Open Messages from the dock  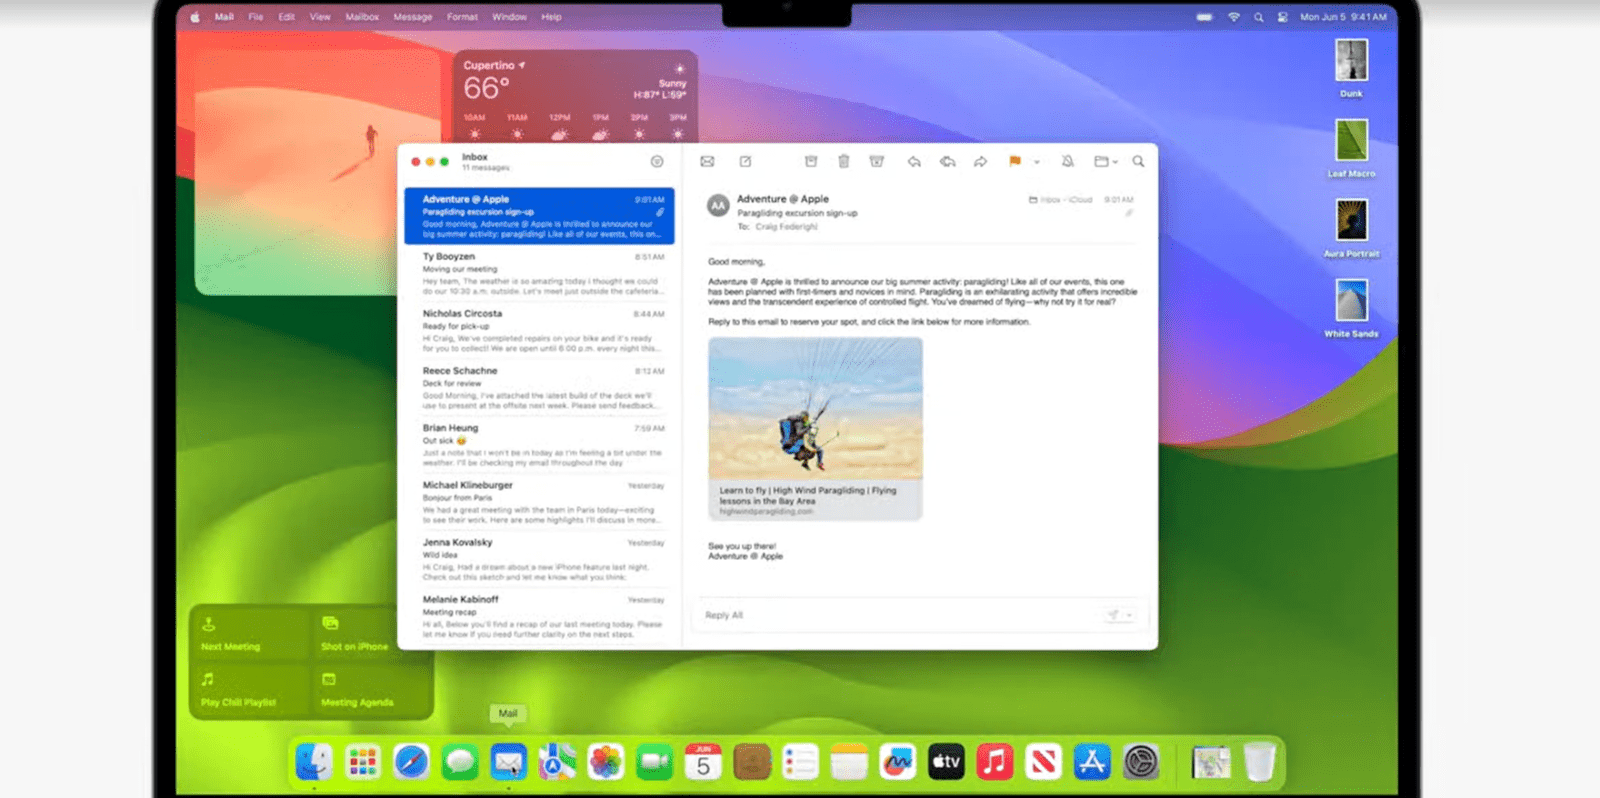(x=460, y=763)
